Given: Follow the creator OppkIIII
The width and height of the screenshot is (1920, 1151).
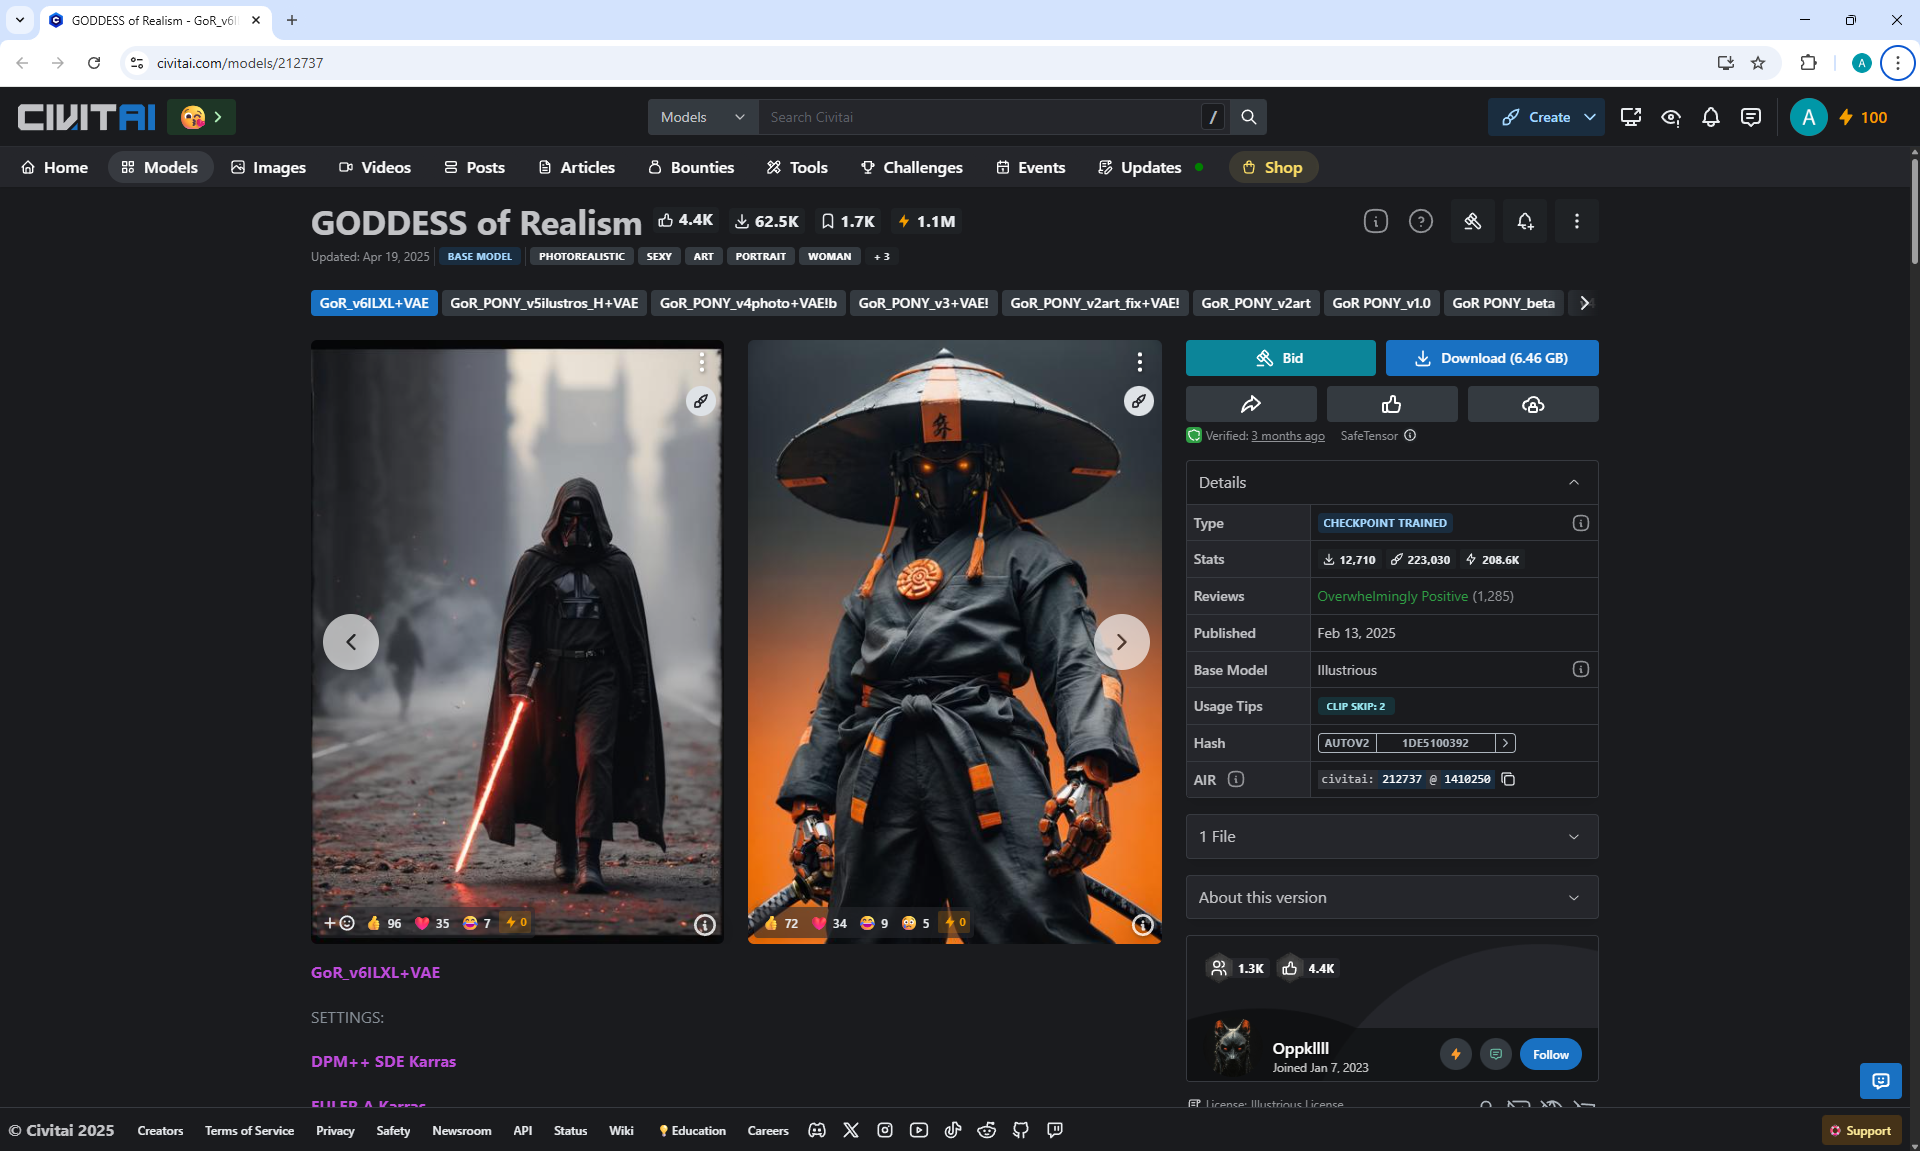Looking at the screenshot, I should (x=1550, y=1054).
